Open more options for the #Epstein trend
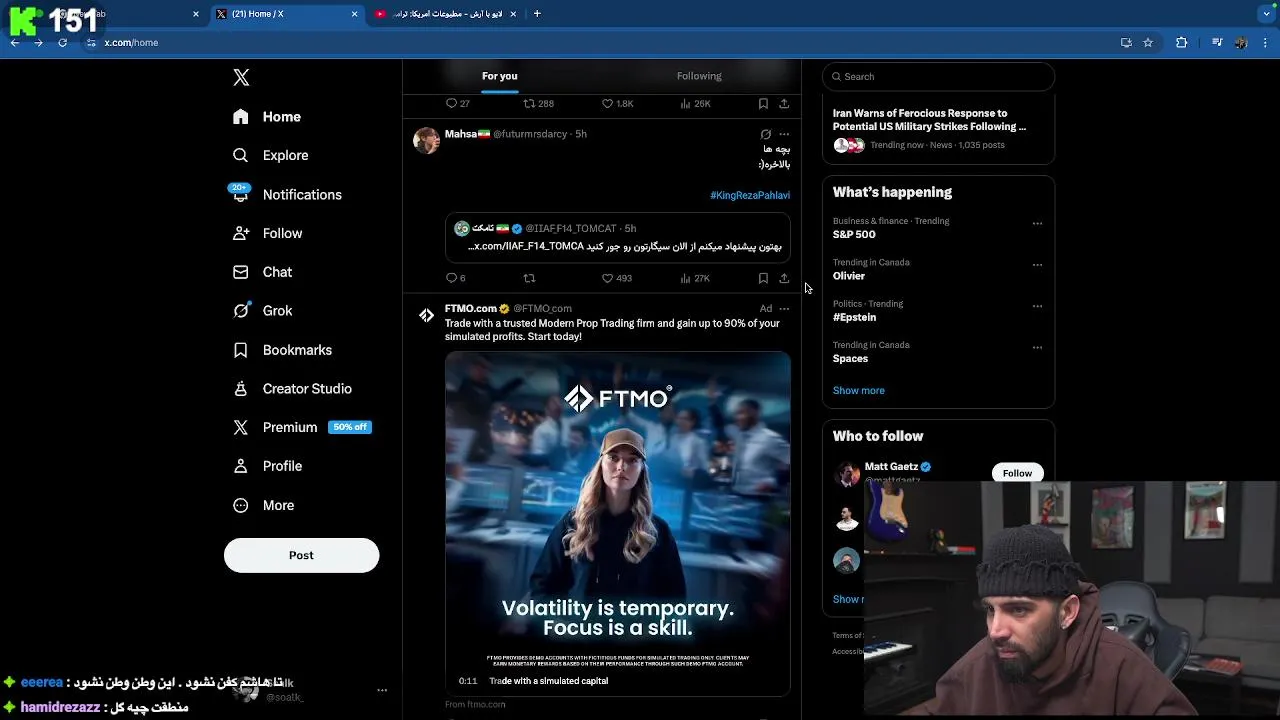 [x=1037, y=306]
